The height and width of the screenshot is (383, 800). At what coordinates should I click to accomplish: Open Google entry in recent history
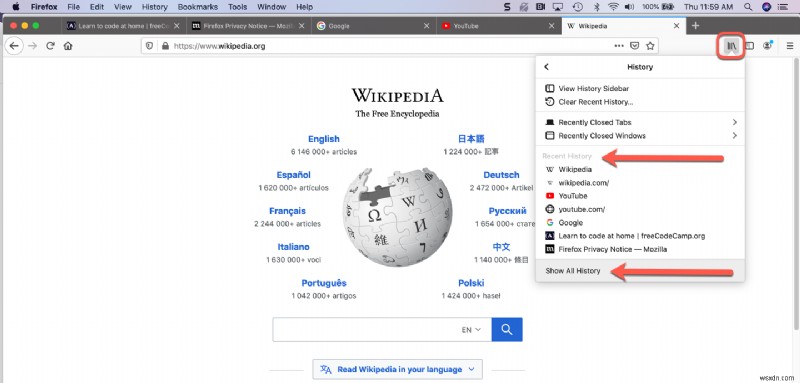(640, 222)
